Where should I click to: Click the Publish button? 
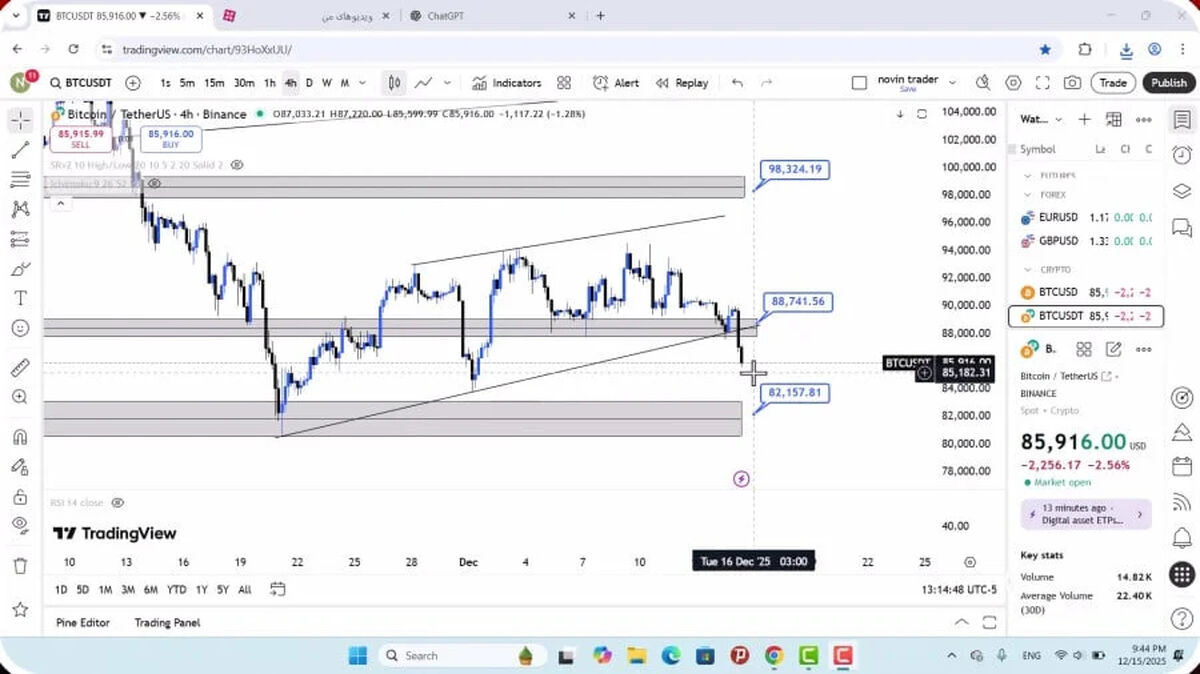click(x=1168, y=83)
